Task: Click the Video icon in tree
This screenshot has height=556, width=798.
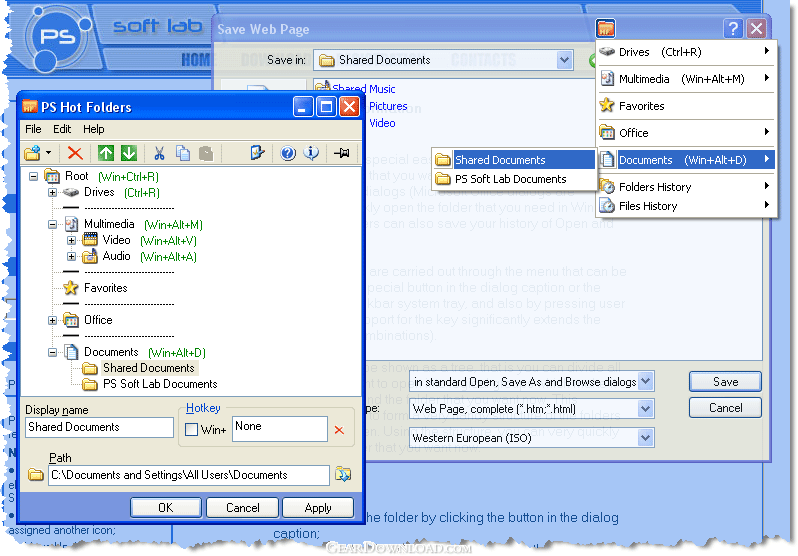Action: tap(90, 240)
